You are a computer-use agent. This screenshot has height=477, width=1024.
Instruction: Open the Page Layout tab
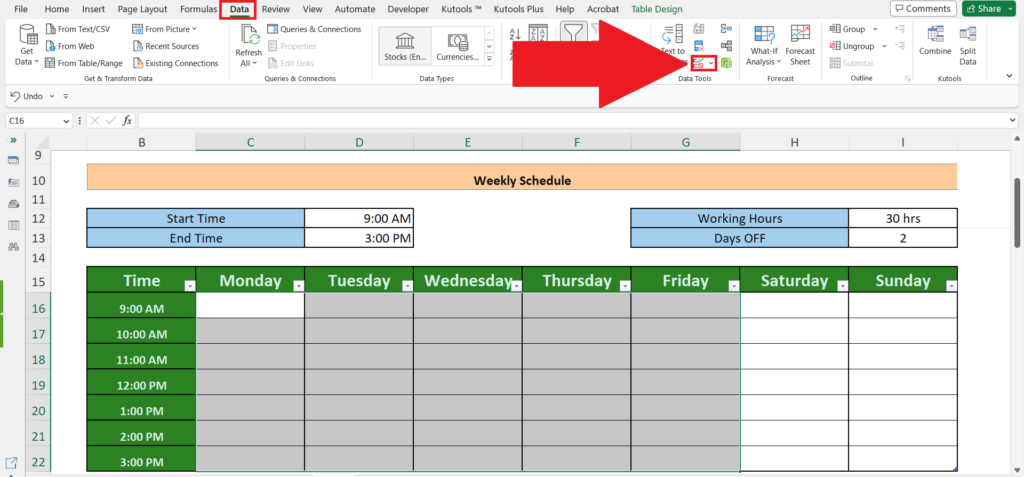coord(142,9)
